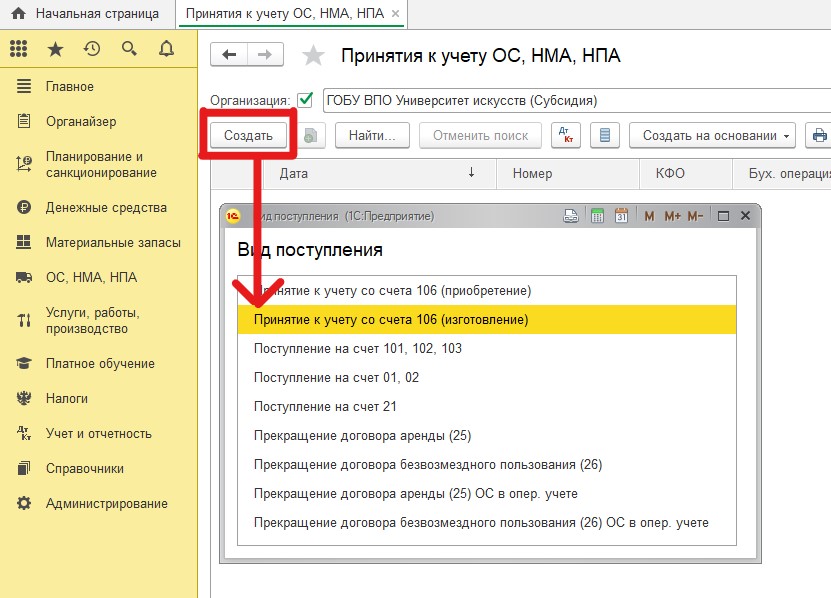831x598 pixels.
Task: Select Принятие к учету со счета 106 (изготовление)
Action: click(x=487, y=320)
